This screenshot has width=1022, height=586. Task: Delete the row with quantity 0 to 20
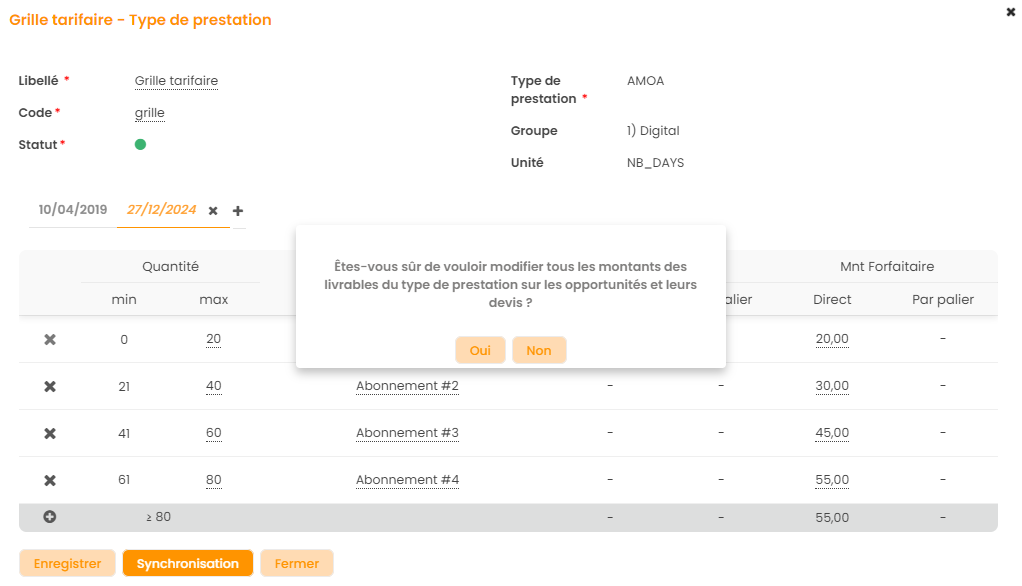point(50,340)
